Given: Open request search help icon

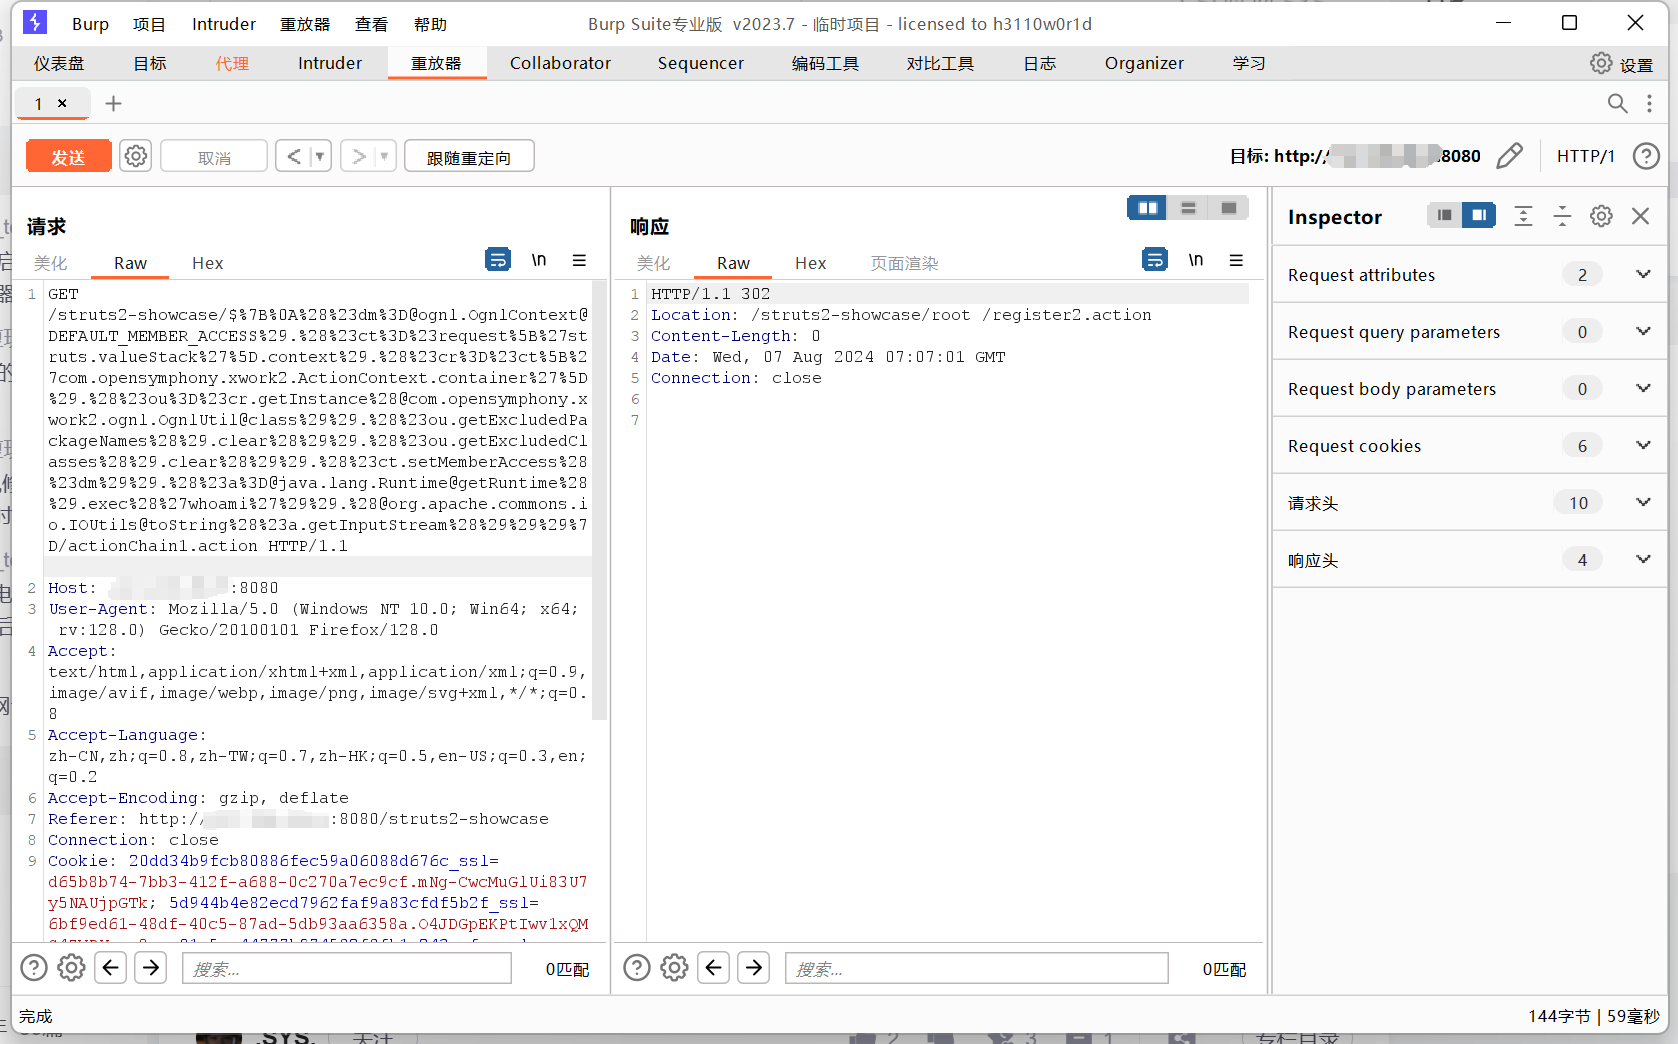Looking at the screenshot, I should point(34,967).
